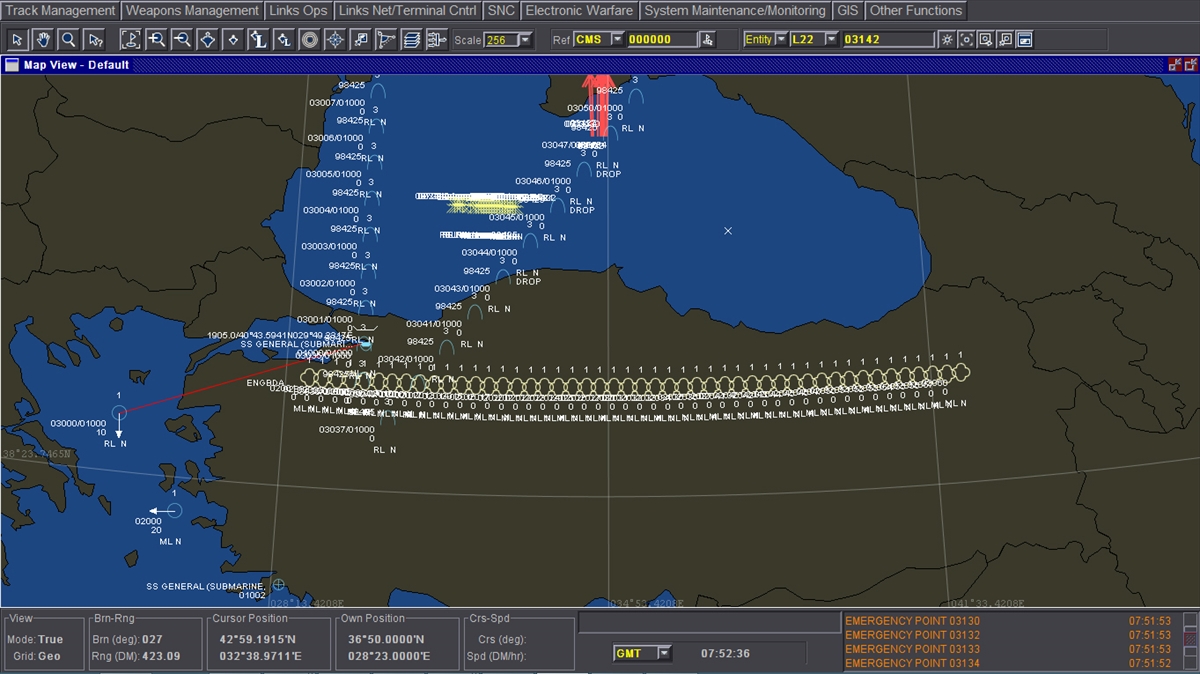Select the magnifier search tool
Image resolution: width=1200 pixels, height=674 pixels.
68,40
